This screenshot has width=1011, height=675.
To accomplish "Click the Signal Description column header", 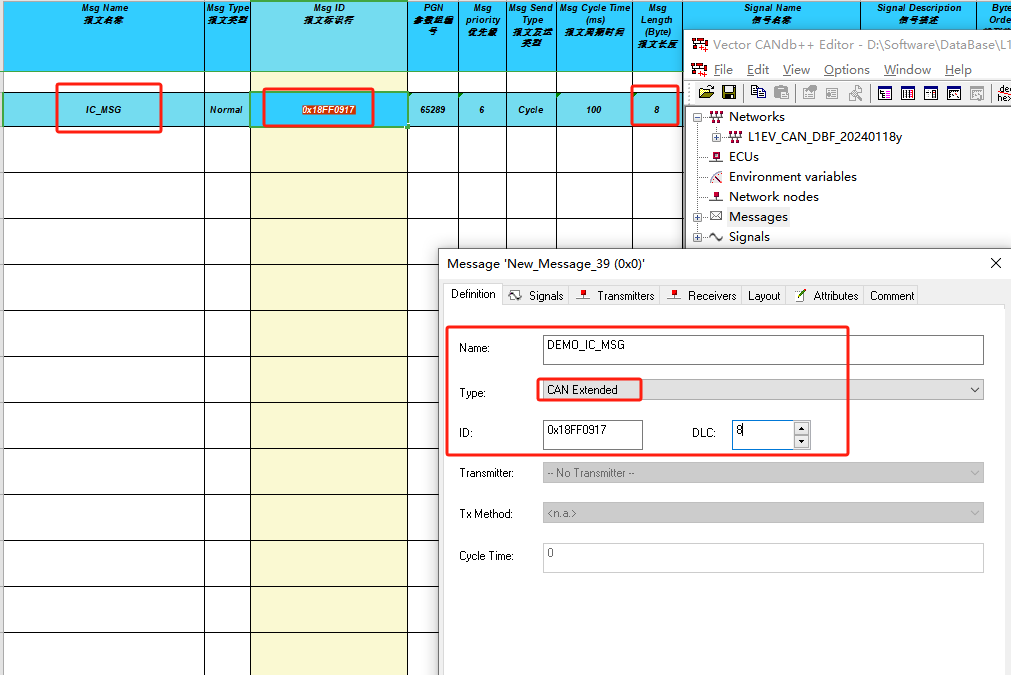I will click(x=919, y=14).
